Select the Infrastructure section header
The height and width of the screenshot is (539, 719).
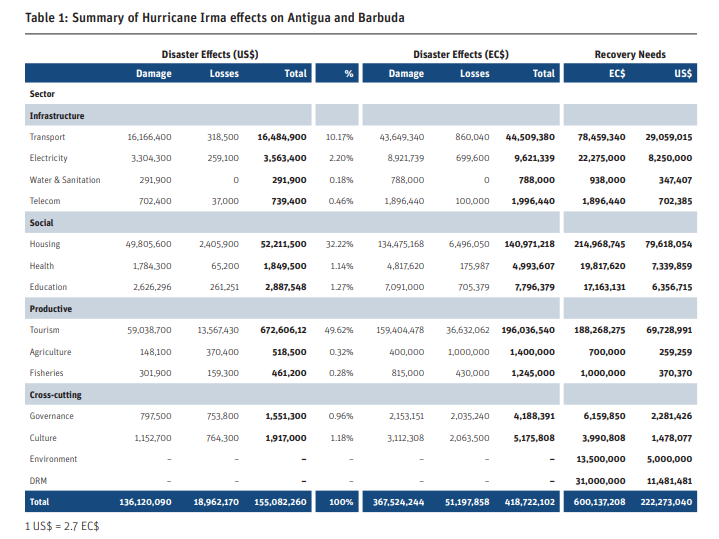[x=57, y=116]
